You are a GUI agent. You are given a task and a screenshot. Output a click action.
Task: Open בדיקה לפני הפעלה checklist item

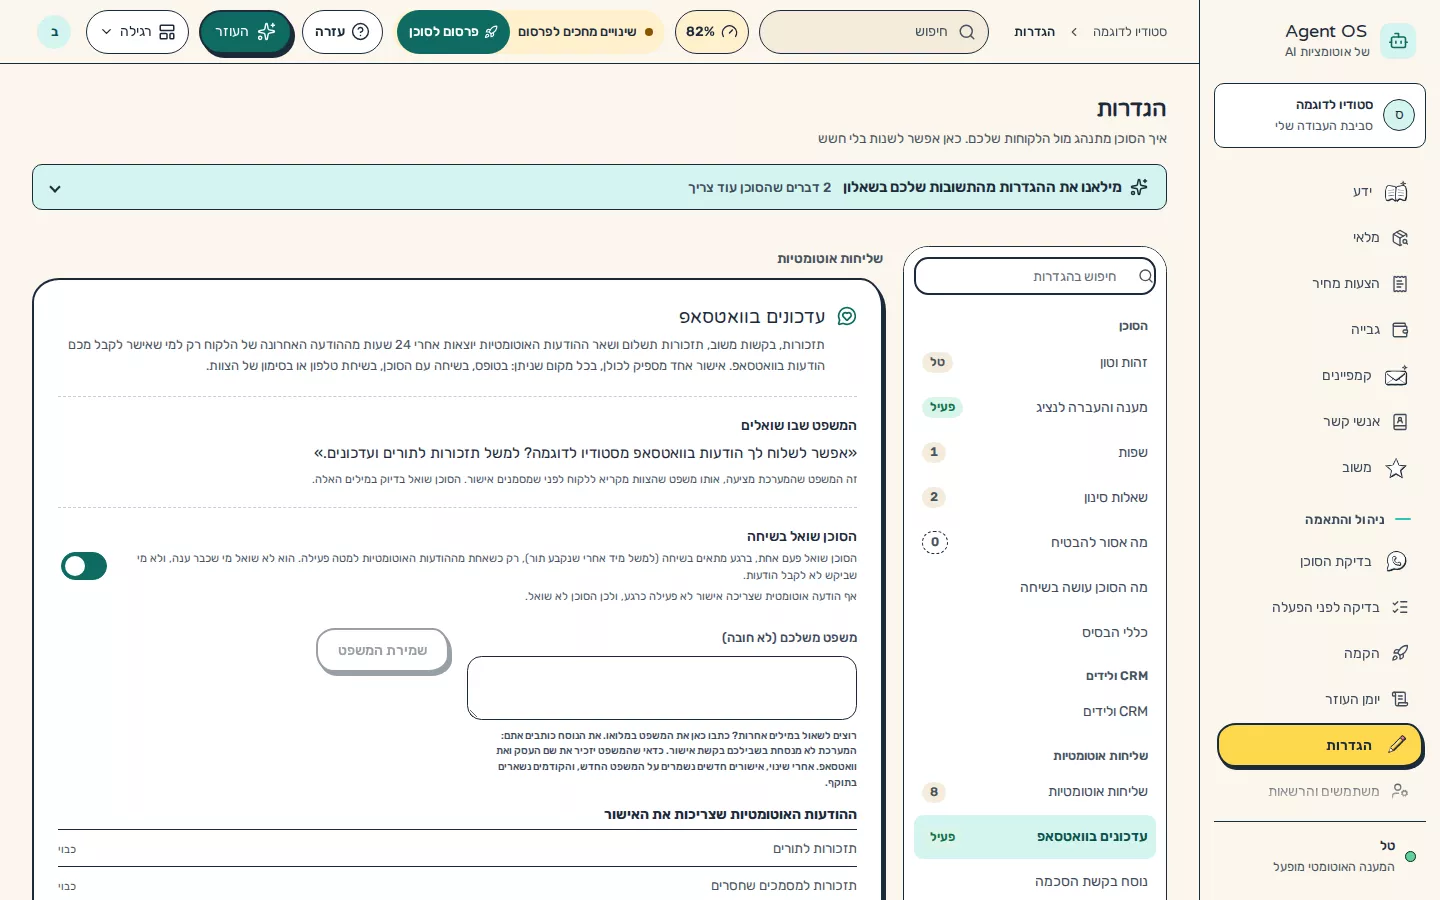point(1320,608)
